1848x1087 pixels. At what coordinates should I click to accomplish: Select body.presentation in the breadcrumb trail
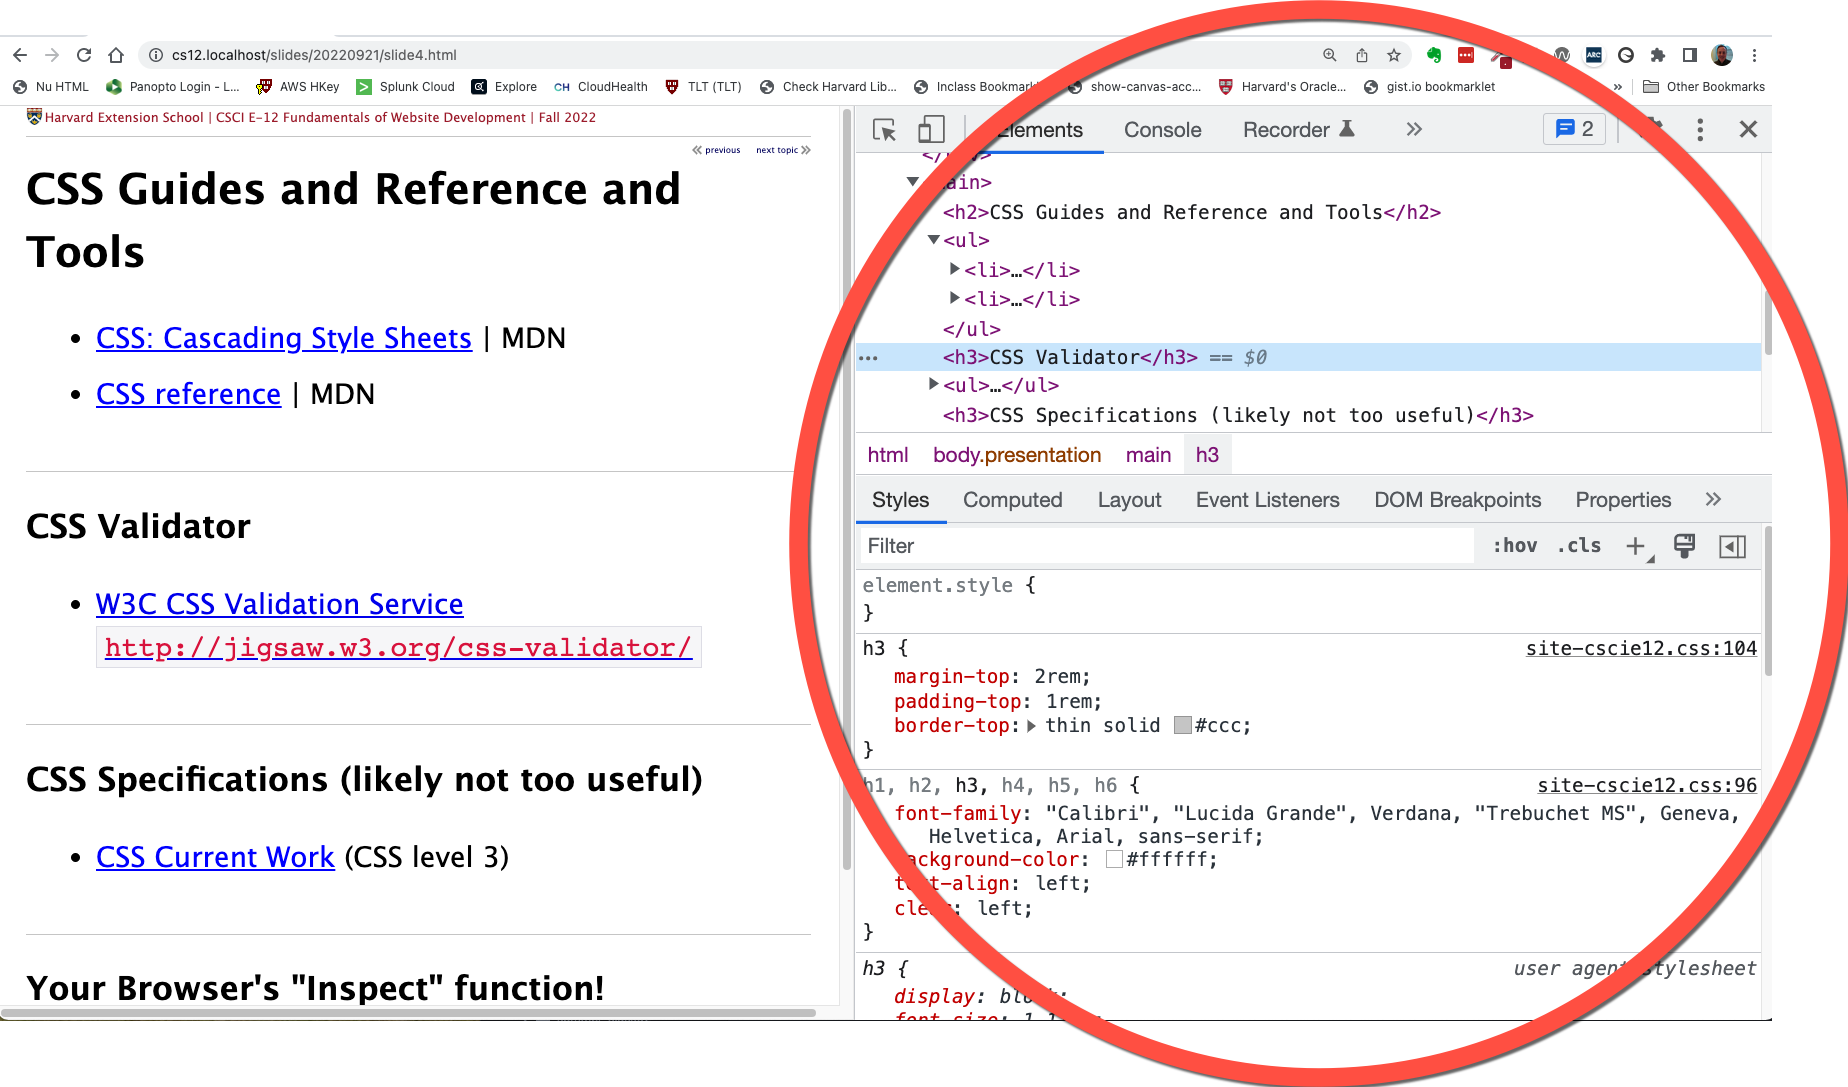(1017, 455)
